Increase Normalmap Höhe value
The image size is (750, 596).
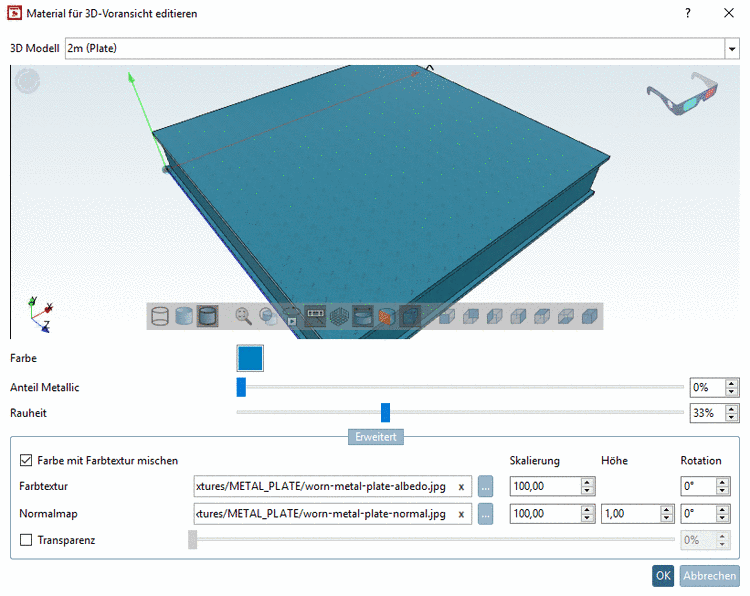667,509
